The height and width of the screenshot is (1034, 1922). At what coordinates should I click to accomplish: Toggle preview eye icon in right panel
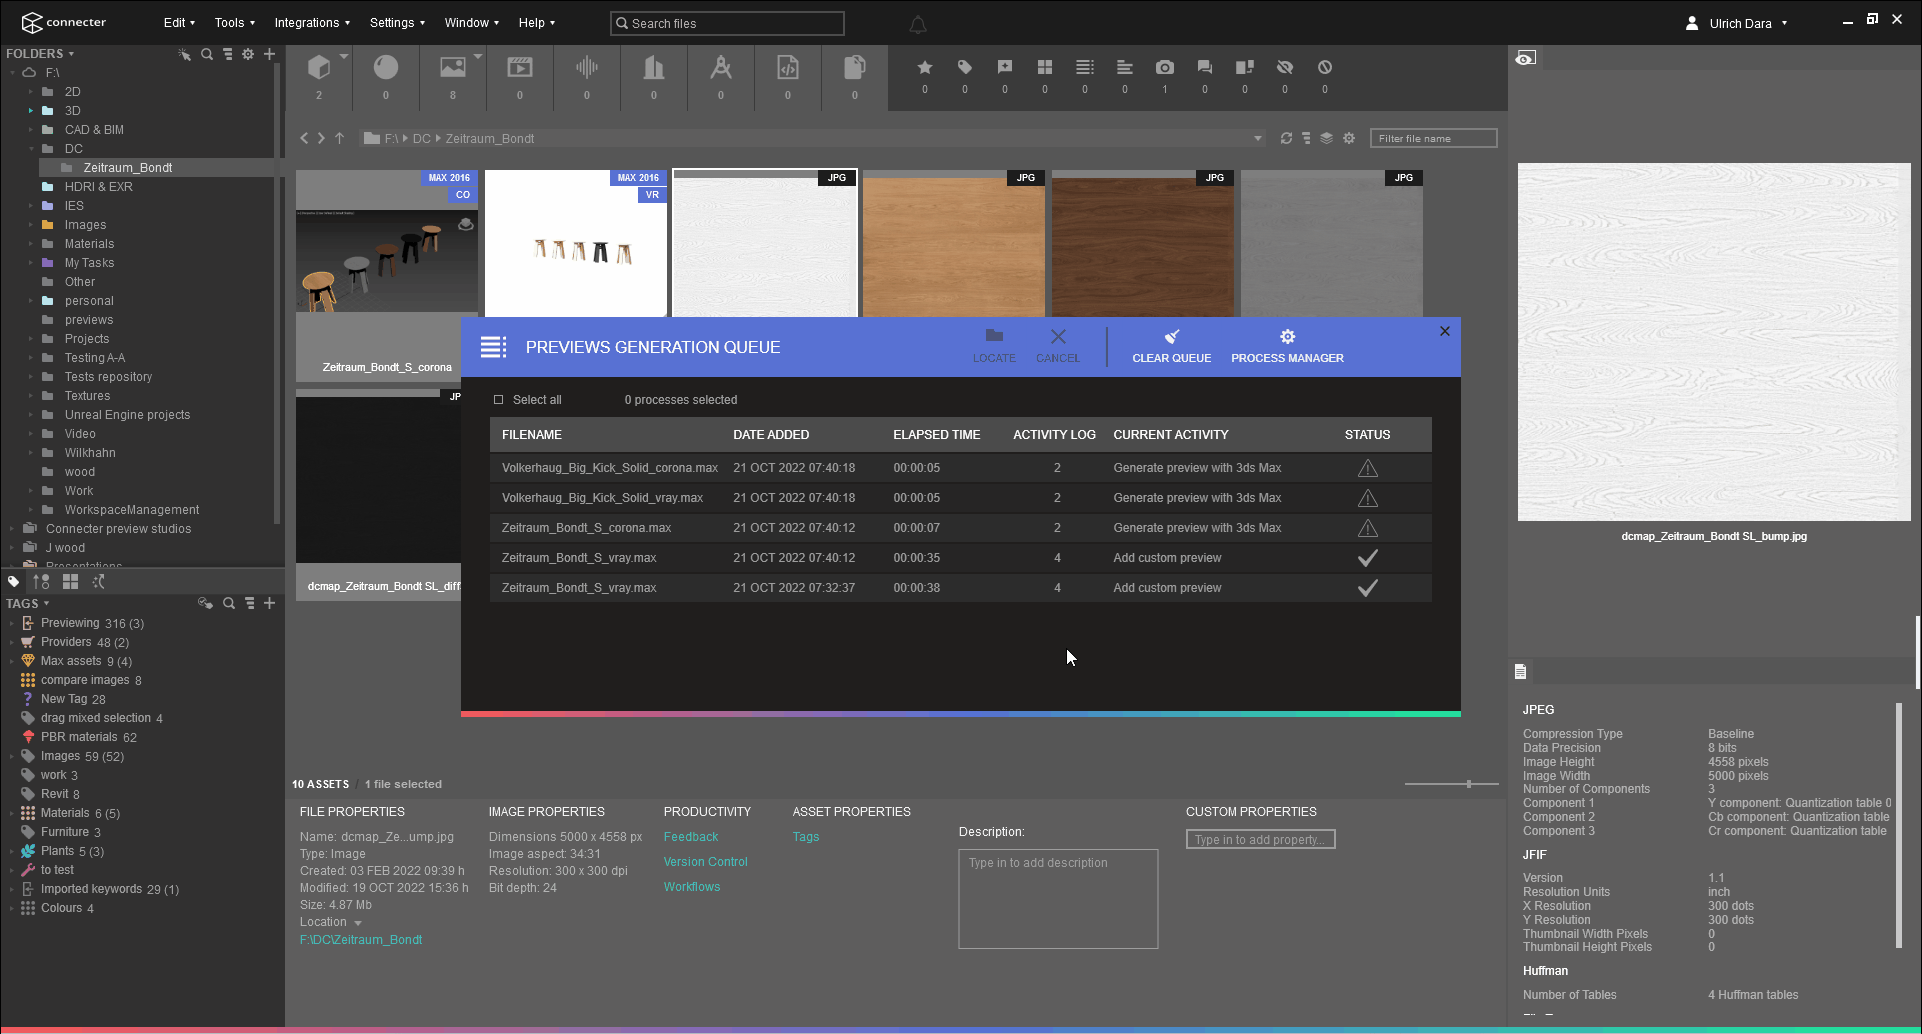coord(1525,58)
